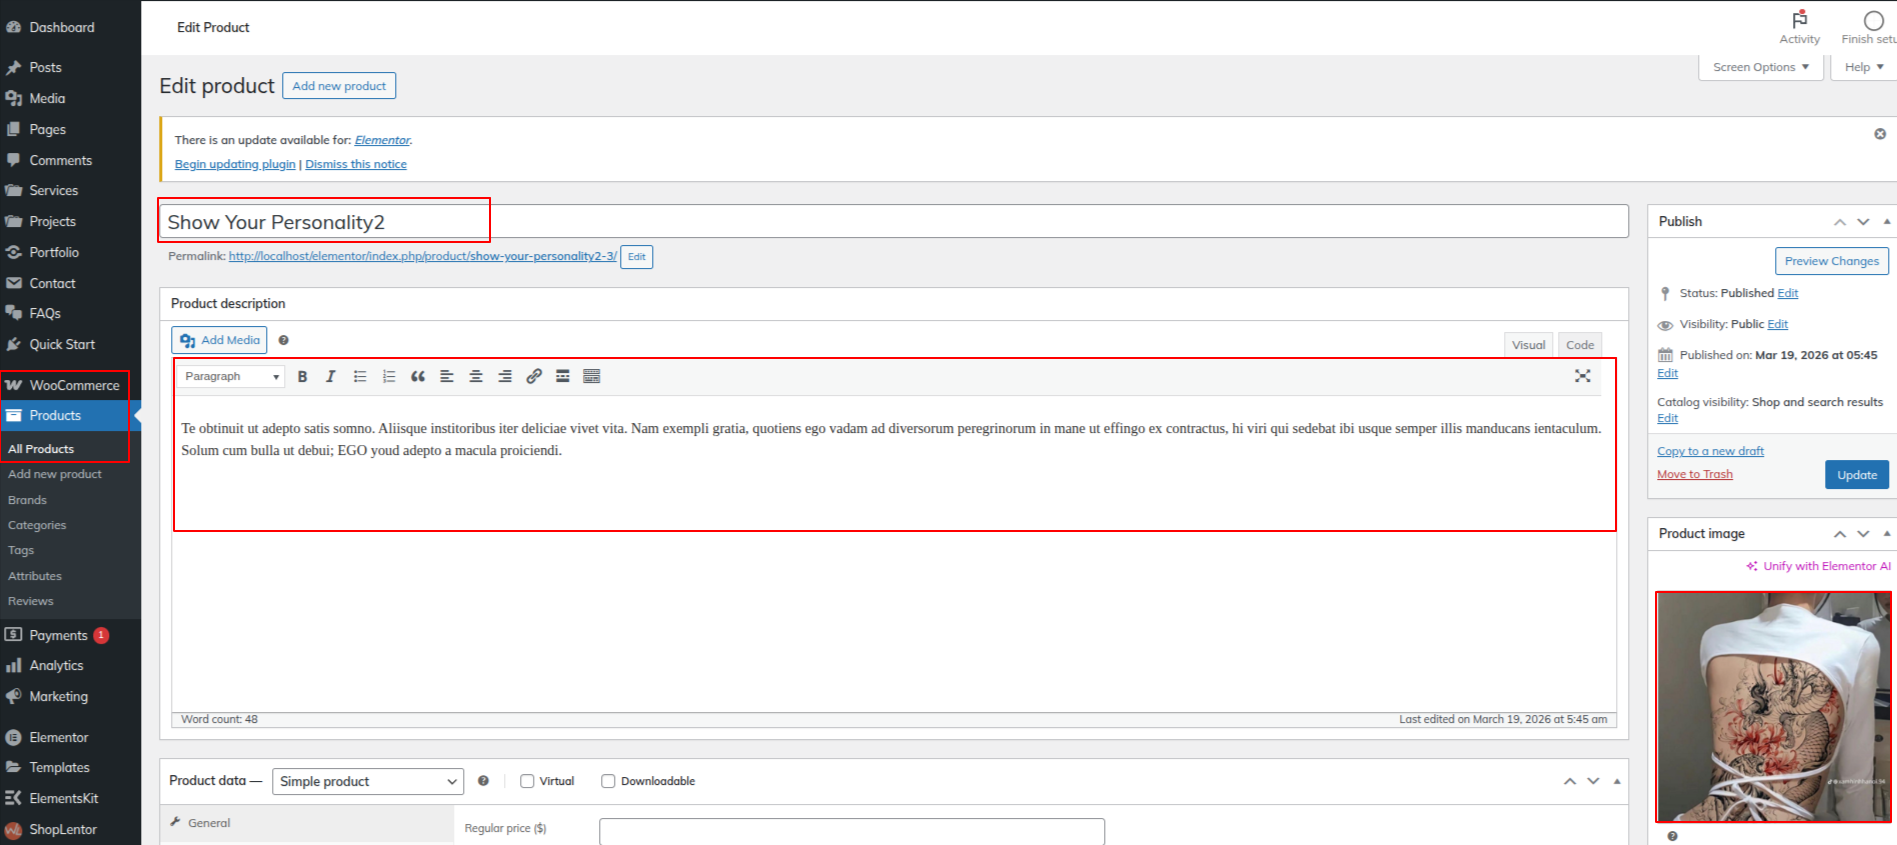Click the insert link icon
The width and height of the screenshot is (1897, 845).
pos(534,377)
